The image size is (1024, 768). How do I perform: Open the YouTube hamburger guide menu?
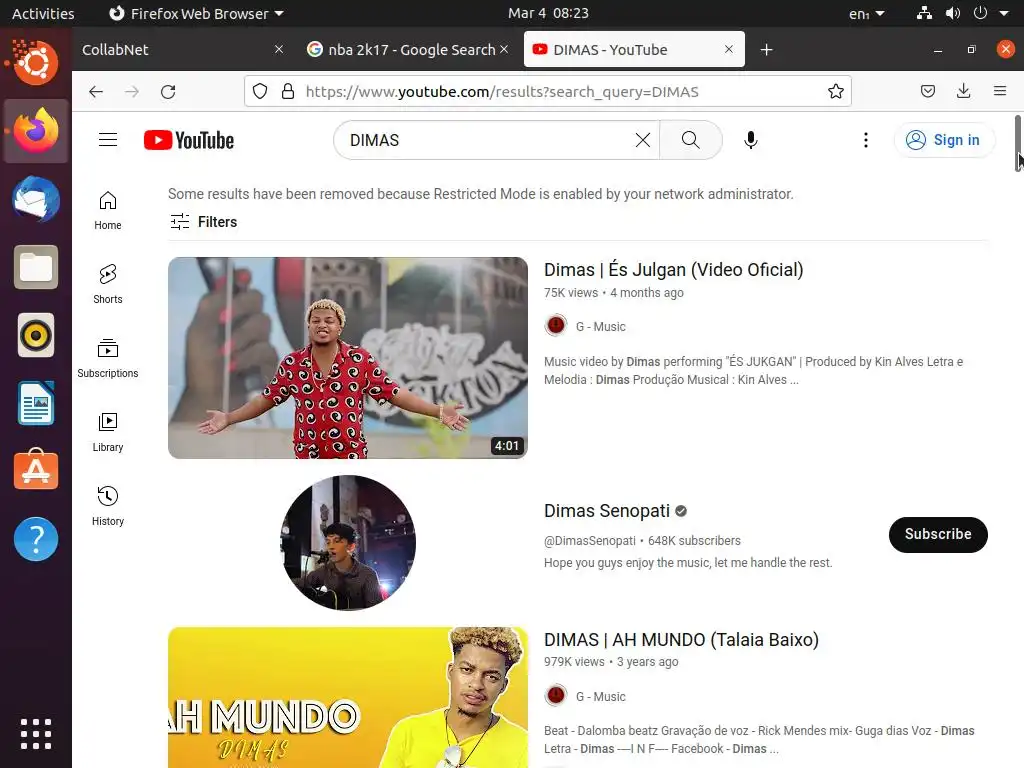pos(108,140)
